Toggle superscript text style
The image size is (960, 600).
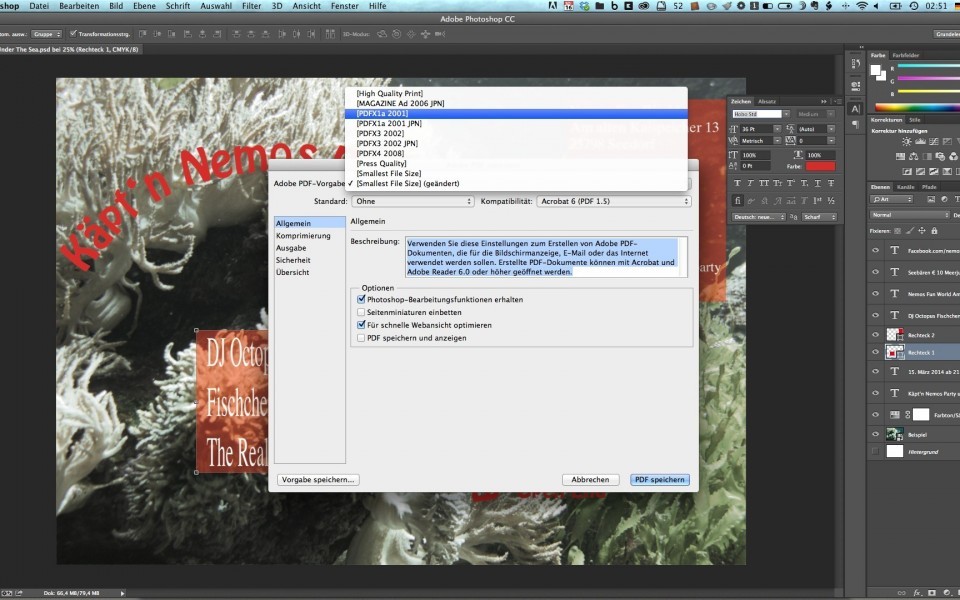[791, 183]
